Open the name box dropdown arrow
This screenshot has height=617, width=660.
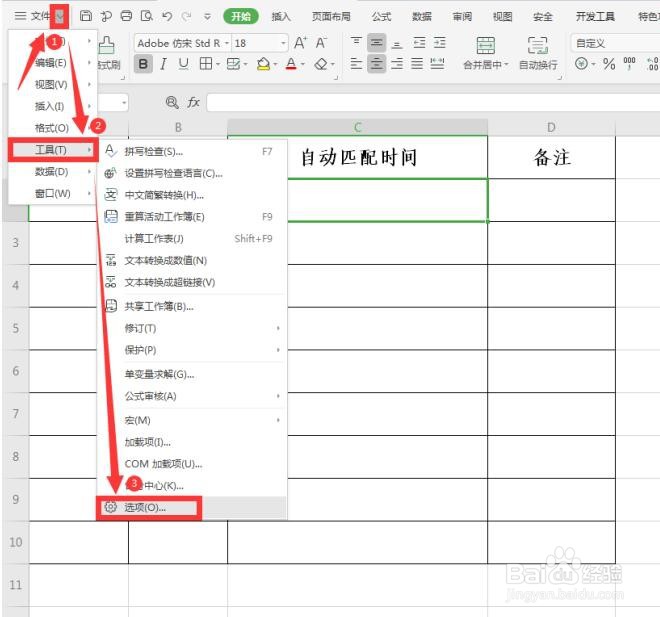tap(124, 103)
